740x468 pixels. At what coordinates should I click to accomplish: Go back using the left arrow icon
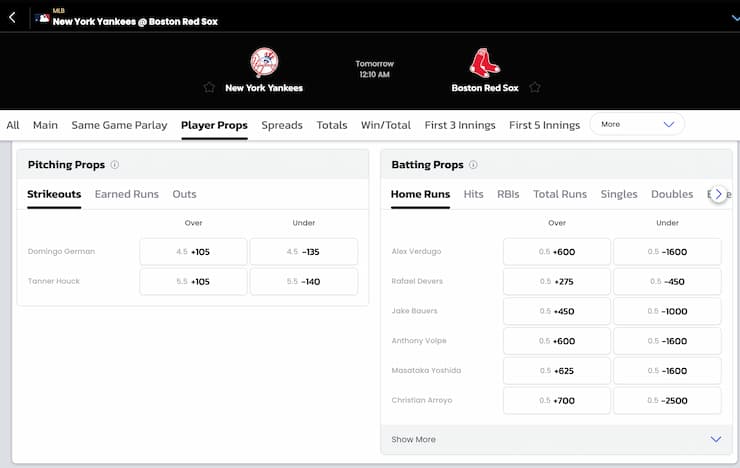pos(12,17)
